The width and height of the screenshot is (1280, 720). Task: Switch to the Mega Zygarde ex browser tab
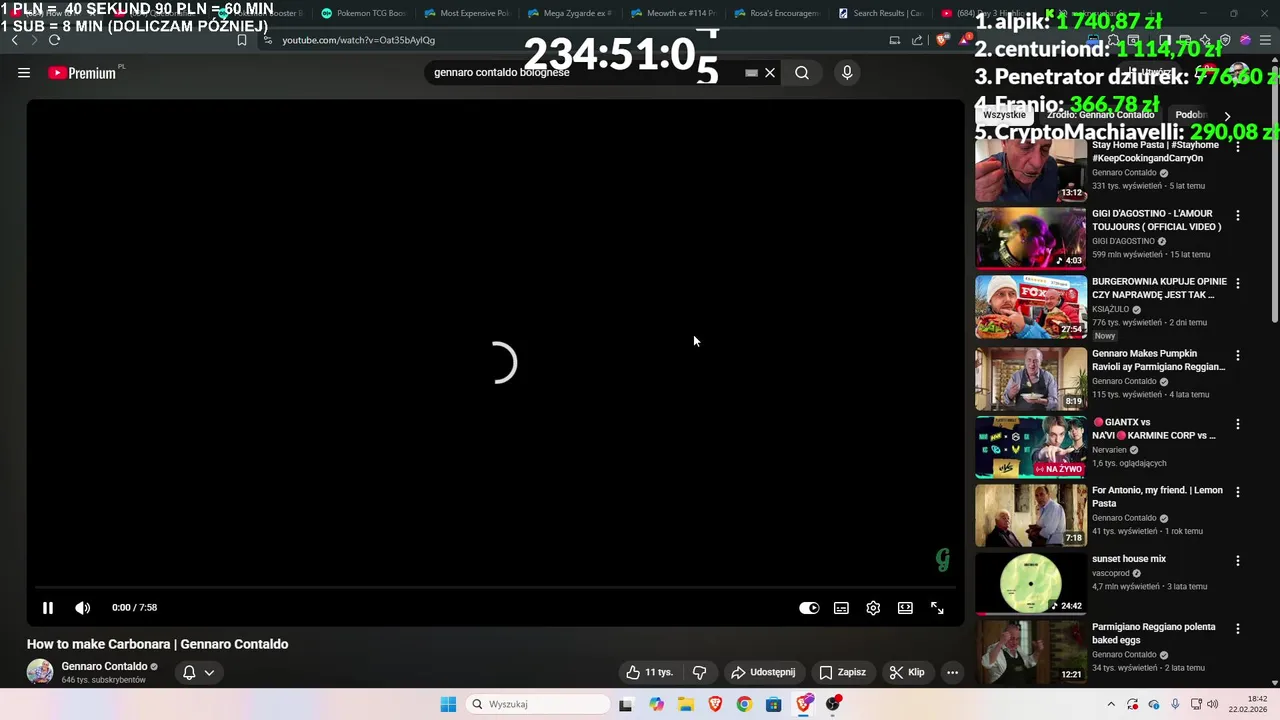pyautogui.click(x=570, y=13)
